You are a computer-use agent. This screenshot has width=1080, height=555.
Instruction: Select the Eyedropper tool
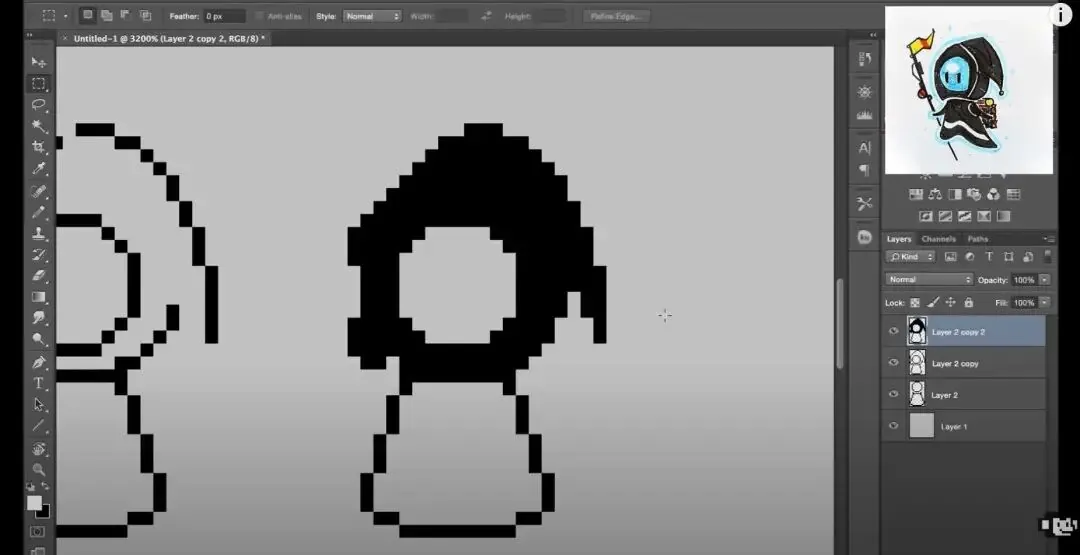39,169
